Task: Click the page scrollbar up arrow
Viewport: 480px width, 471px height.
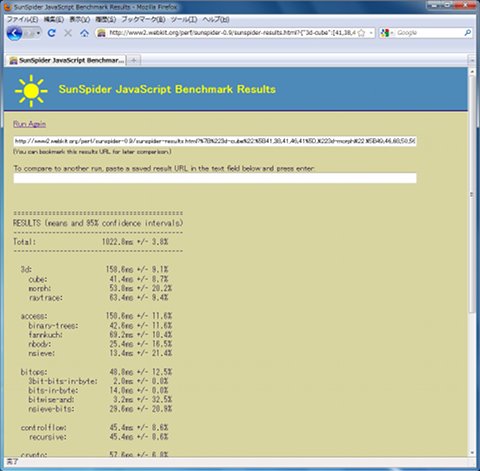Action: coord(472,72)
